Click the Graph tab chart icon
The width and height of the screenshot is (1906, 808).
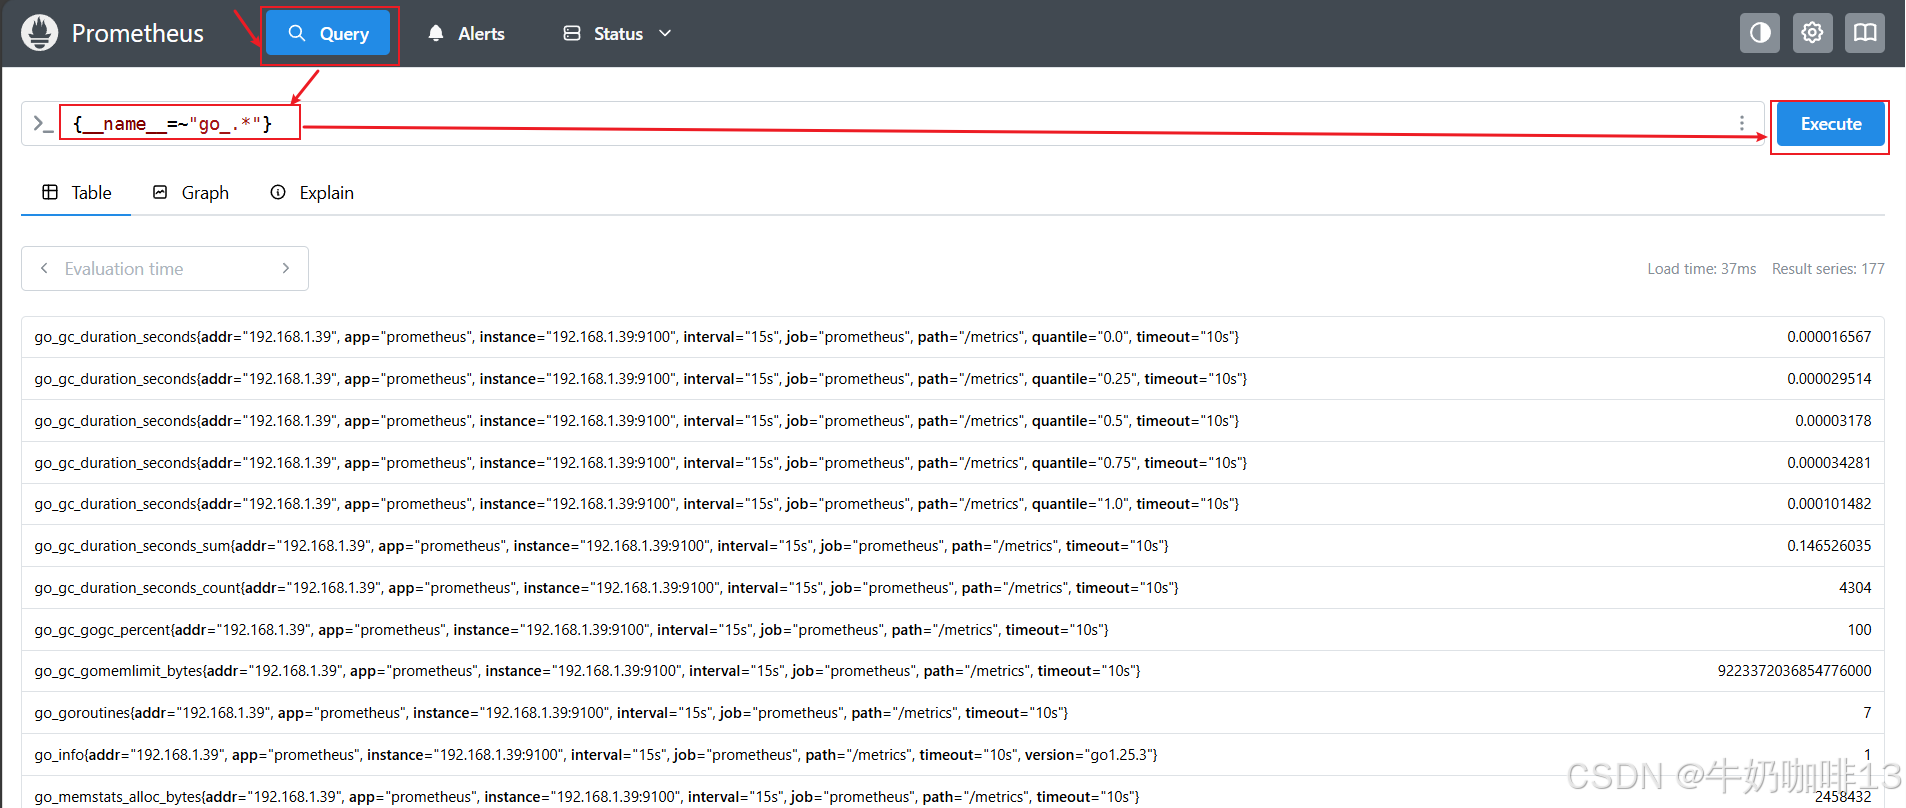[160, 192]
